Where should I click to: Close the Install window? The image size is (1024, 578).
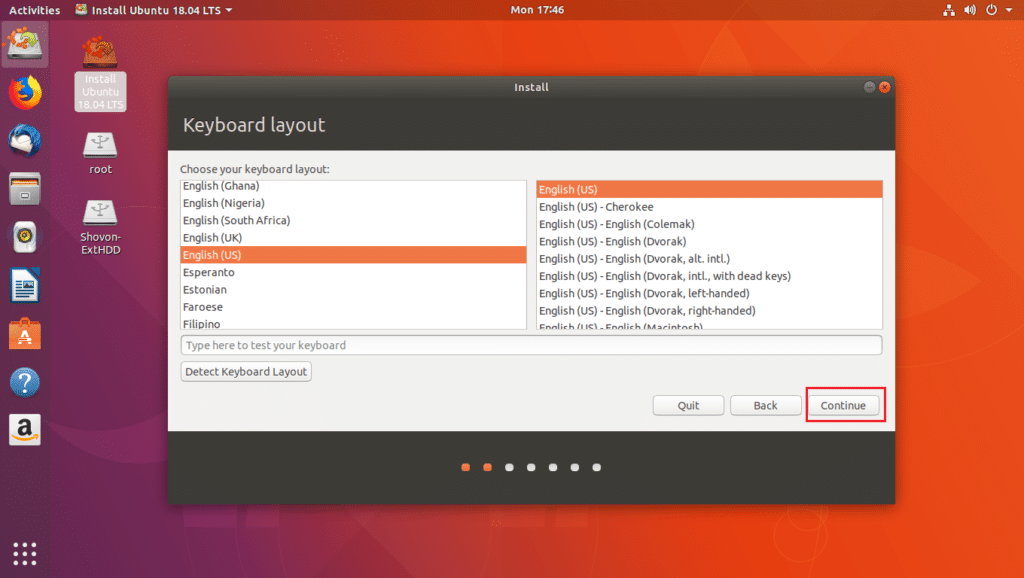(885, 87)
